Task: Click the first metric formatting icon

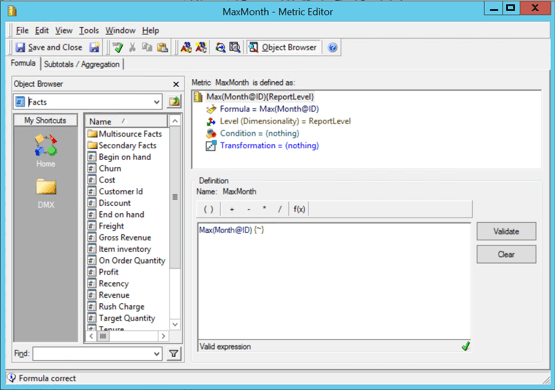Action: tap(186, 47)
